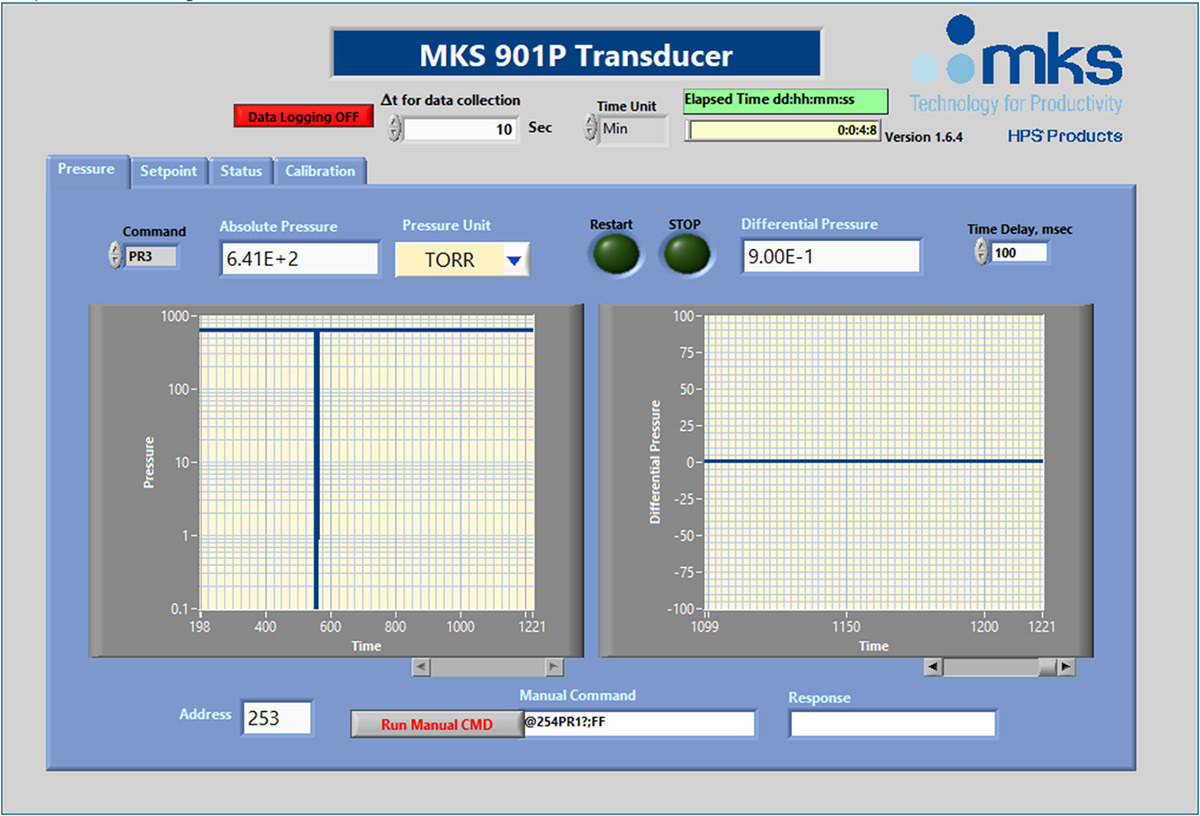Viewport: 1200px width, 816px height.
Task: Click right arrow on Pressure graph scrollbar
Action: pos(553,667)
